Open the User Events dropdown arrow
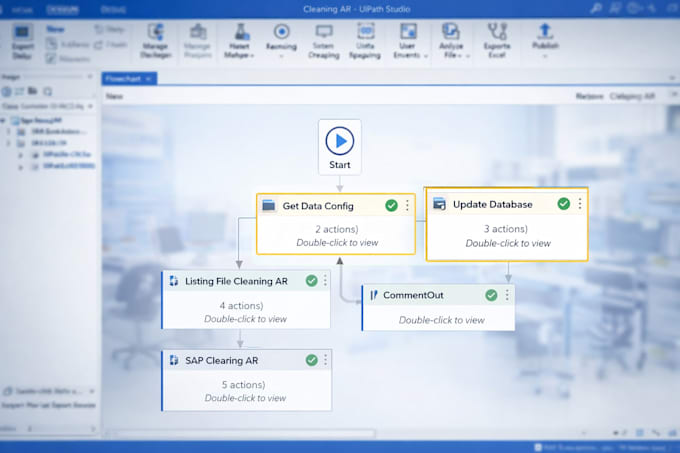 pyautogui.click(x=426, y=55)
